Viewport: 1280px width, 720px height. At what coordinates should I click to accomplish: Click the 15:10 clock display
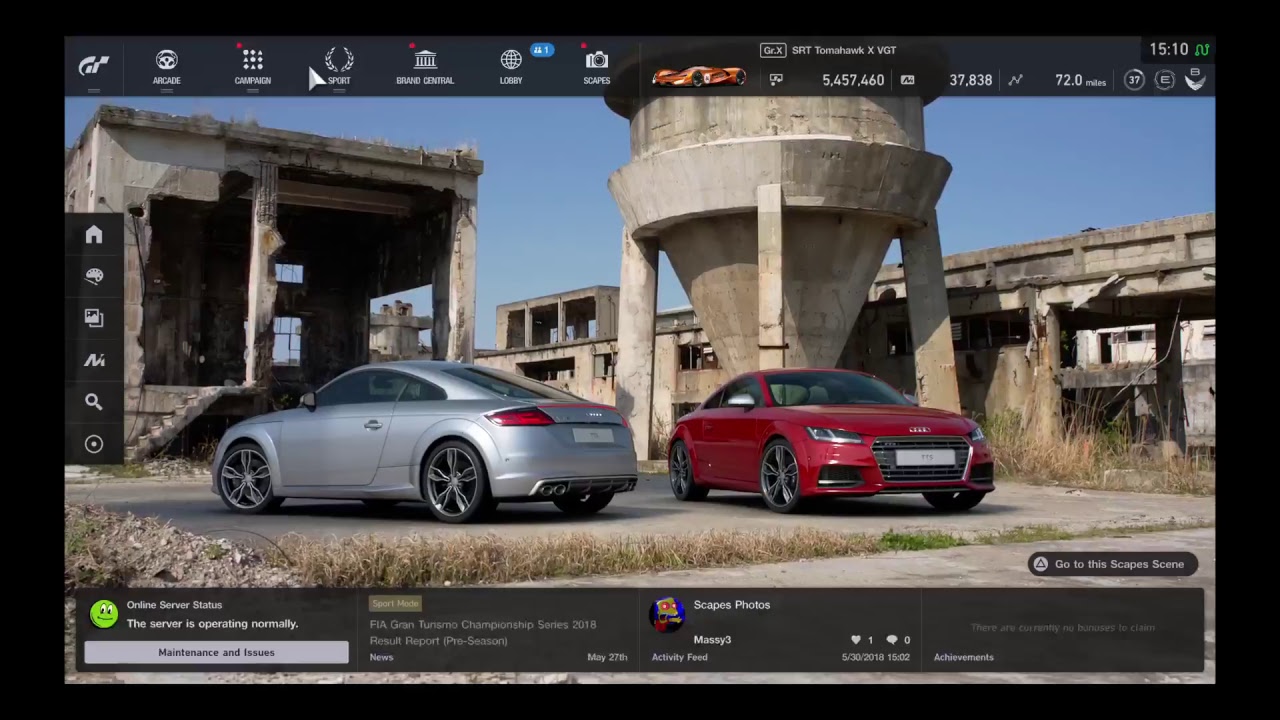pyautogui.click(x=1168, y=49)
